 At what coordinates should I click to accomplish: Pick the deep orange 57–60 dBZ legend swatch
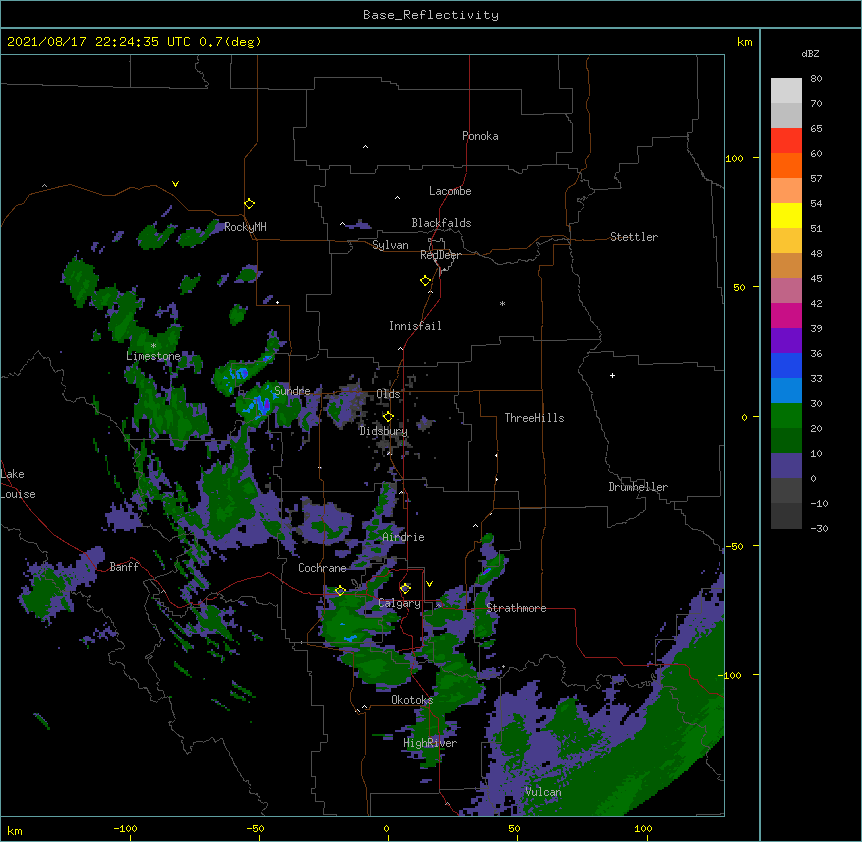(786, 165)
